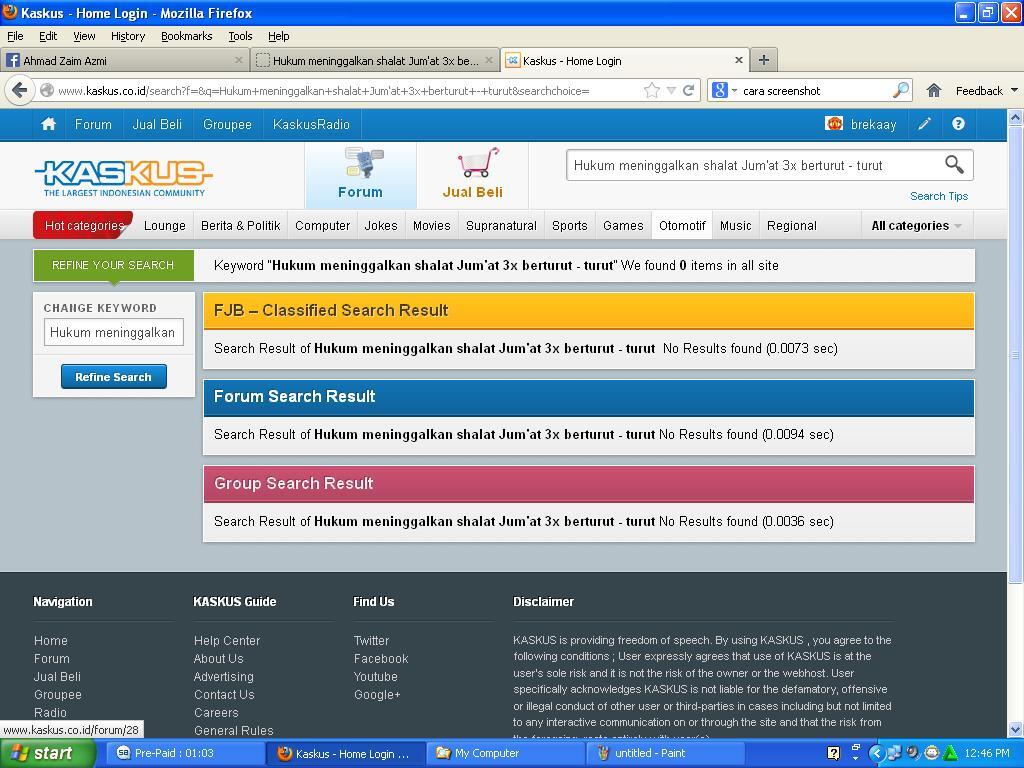1024x768 pixels.
Task: Run the Google search magnifier icon
Action: pyautogui.click(x=901, y=90)
